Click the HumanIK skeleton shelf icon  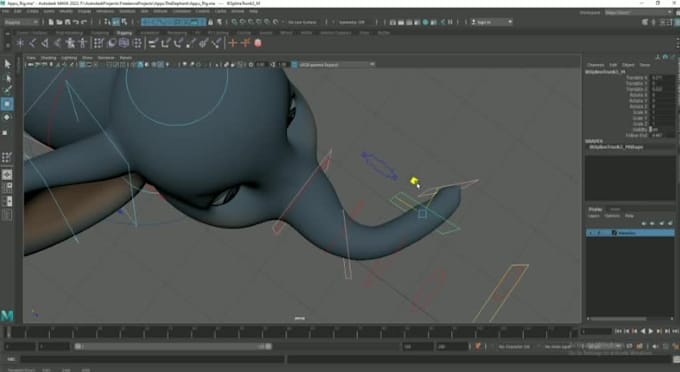82,43
